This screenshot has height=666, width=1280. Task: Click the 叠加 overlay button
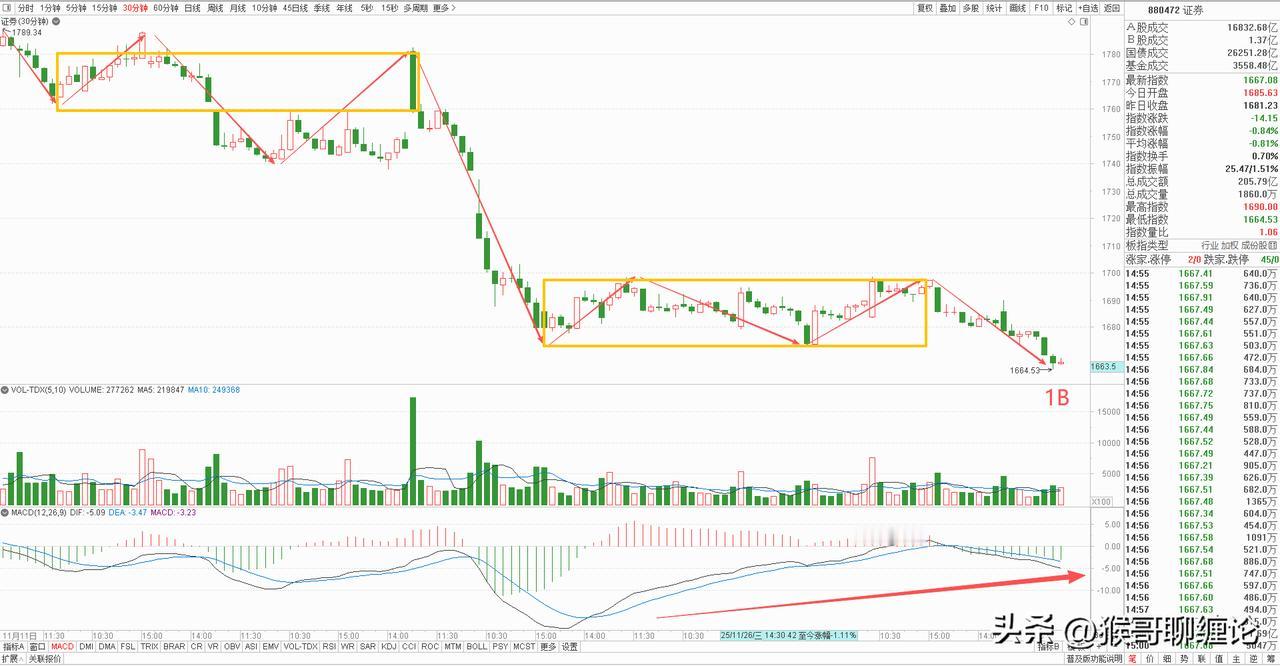948,8
